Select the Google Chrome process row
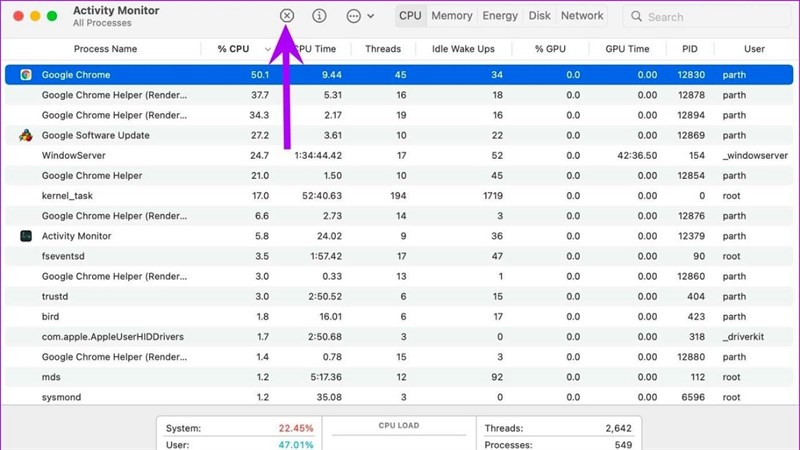 [399, 74]
